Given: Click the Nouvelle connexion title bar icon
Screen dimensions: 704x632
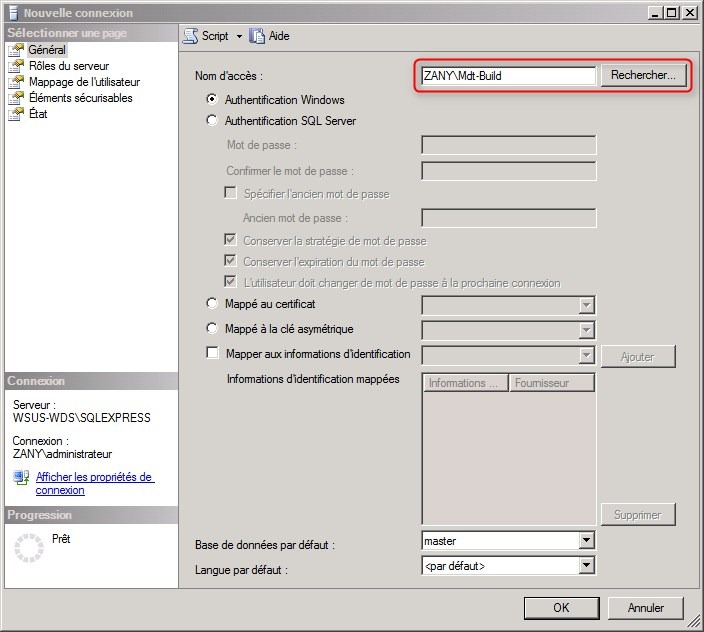Looking at the screenshot, I should point(13,13).
